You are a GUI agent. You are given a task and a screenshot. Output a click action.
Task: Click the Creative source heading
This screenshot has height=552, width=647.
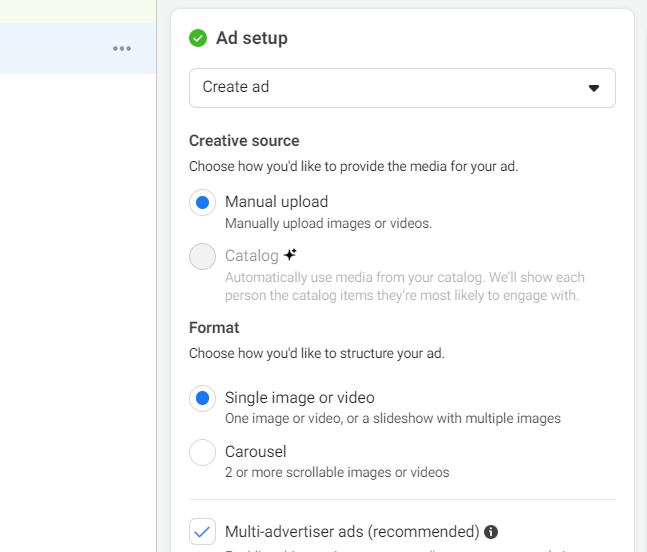pos(244,141)
